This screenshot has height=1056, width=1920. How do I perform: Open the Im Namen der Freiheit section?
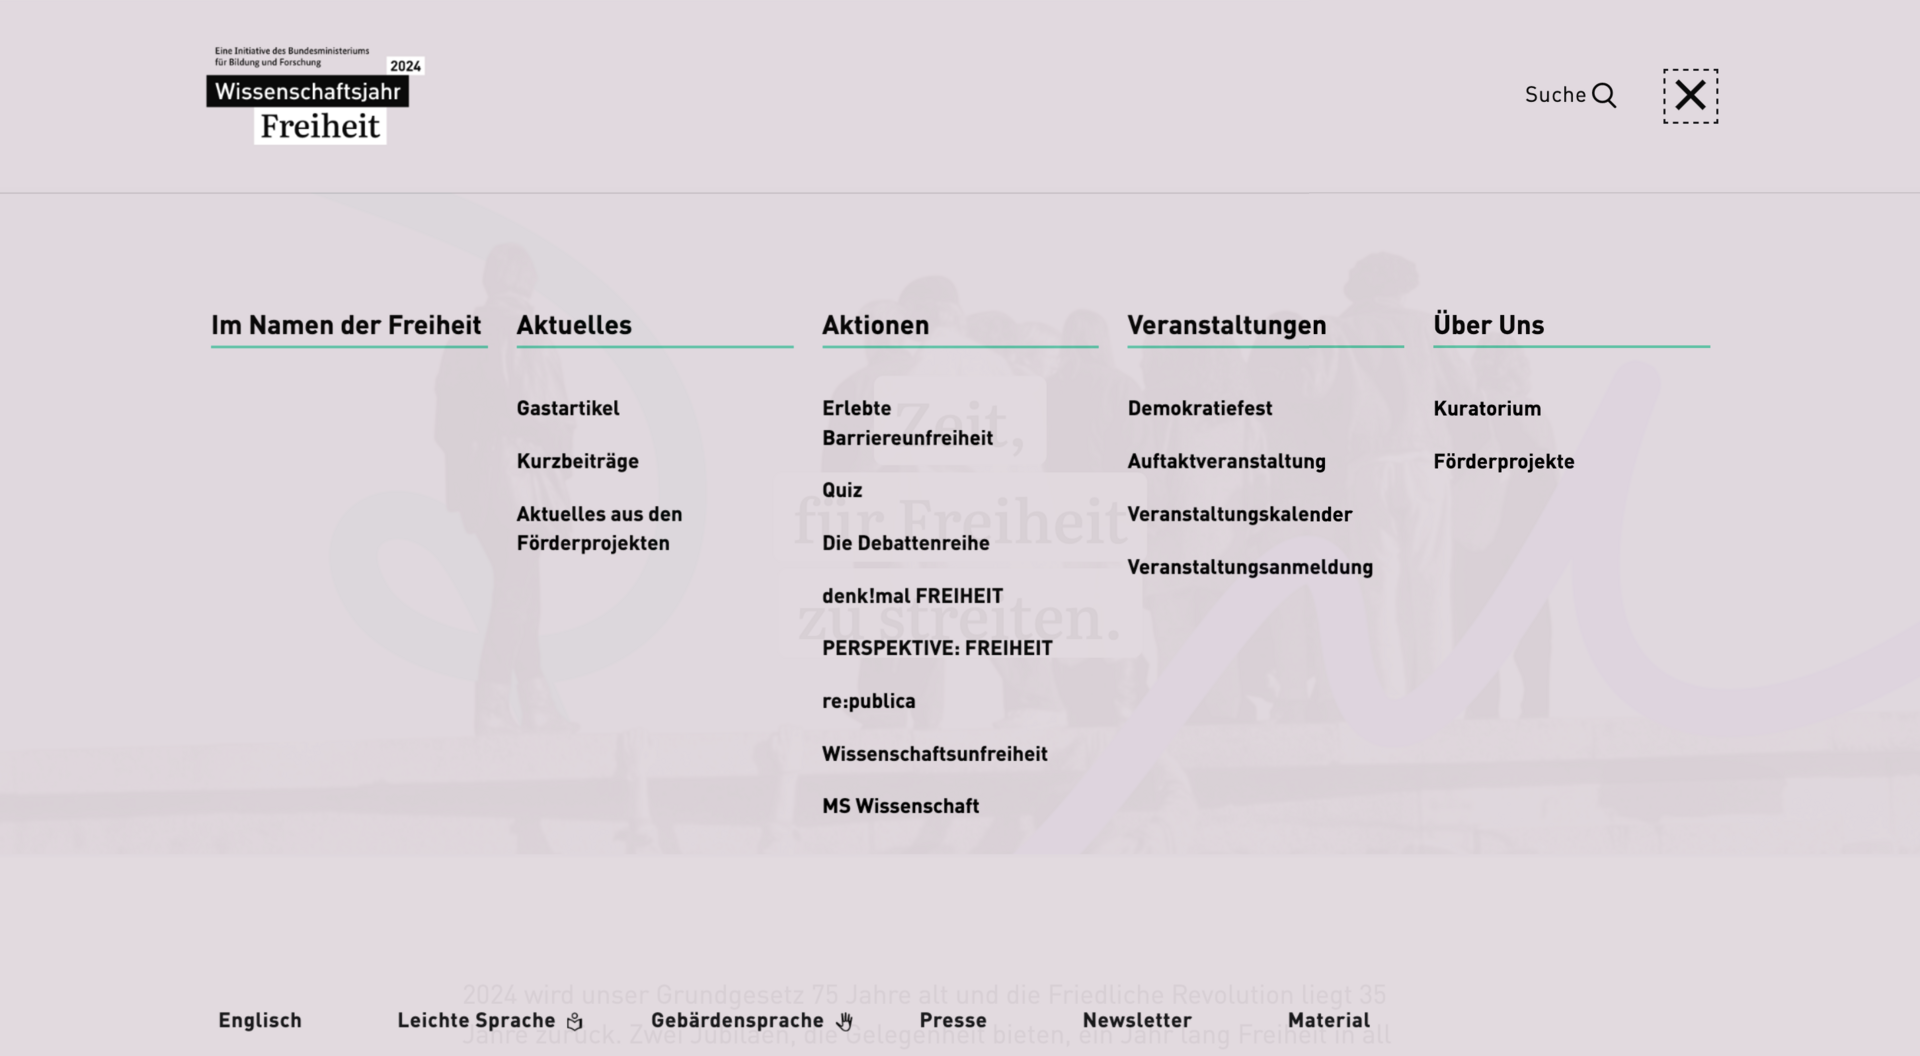(x=346, y=325)
